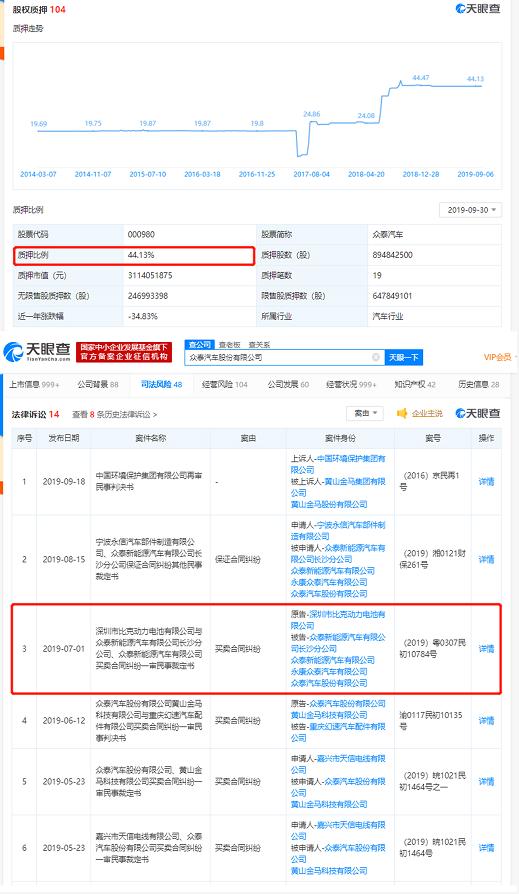
Task: Click the 44.47 chart data label
Action: (x=421, y=78)
